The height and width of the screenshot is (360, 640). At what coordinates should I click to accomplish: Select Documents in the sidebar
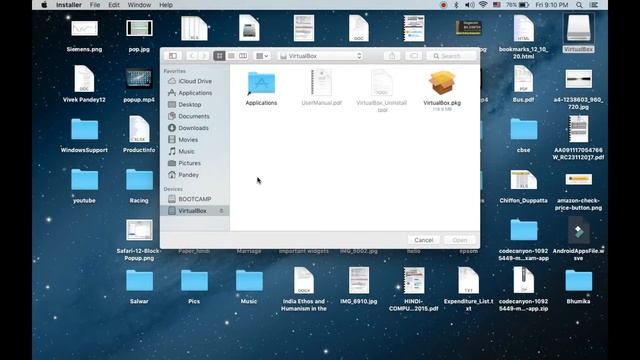pos(189,116)
